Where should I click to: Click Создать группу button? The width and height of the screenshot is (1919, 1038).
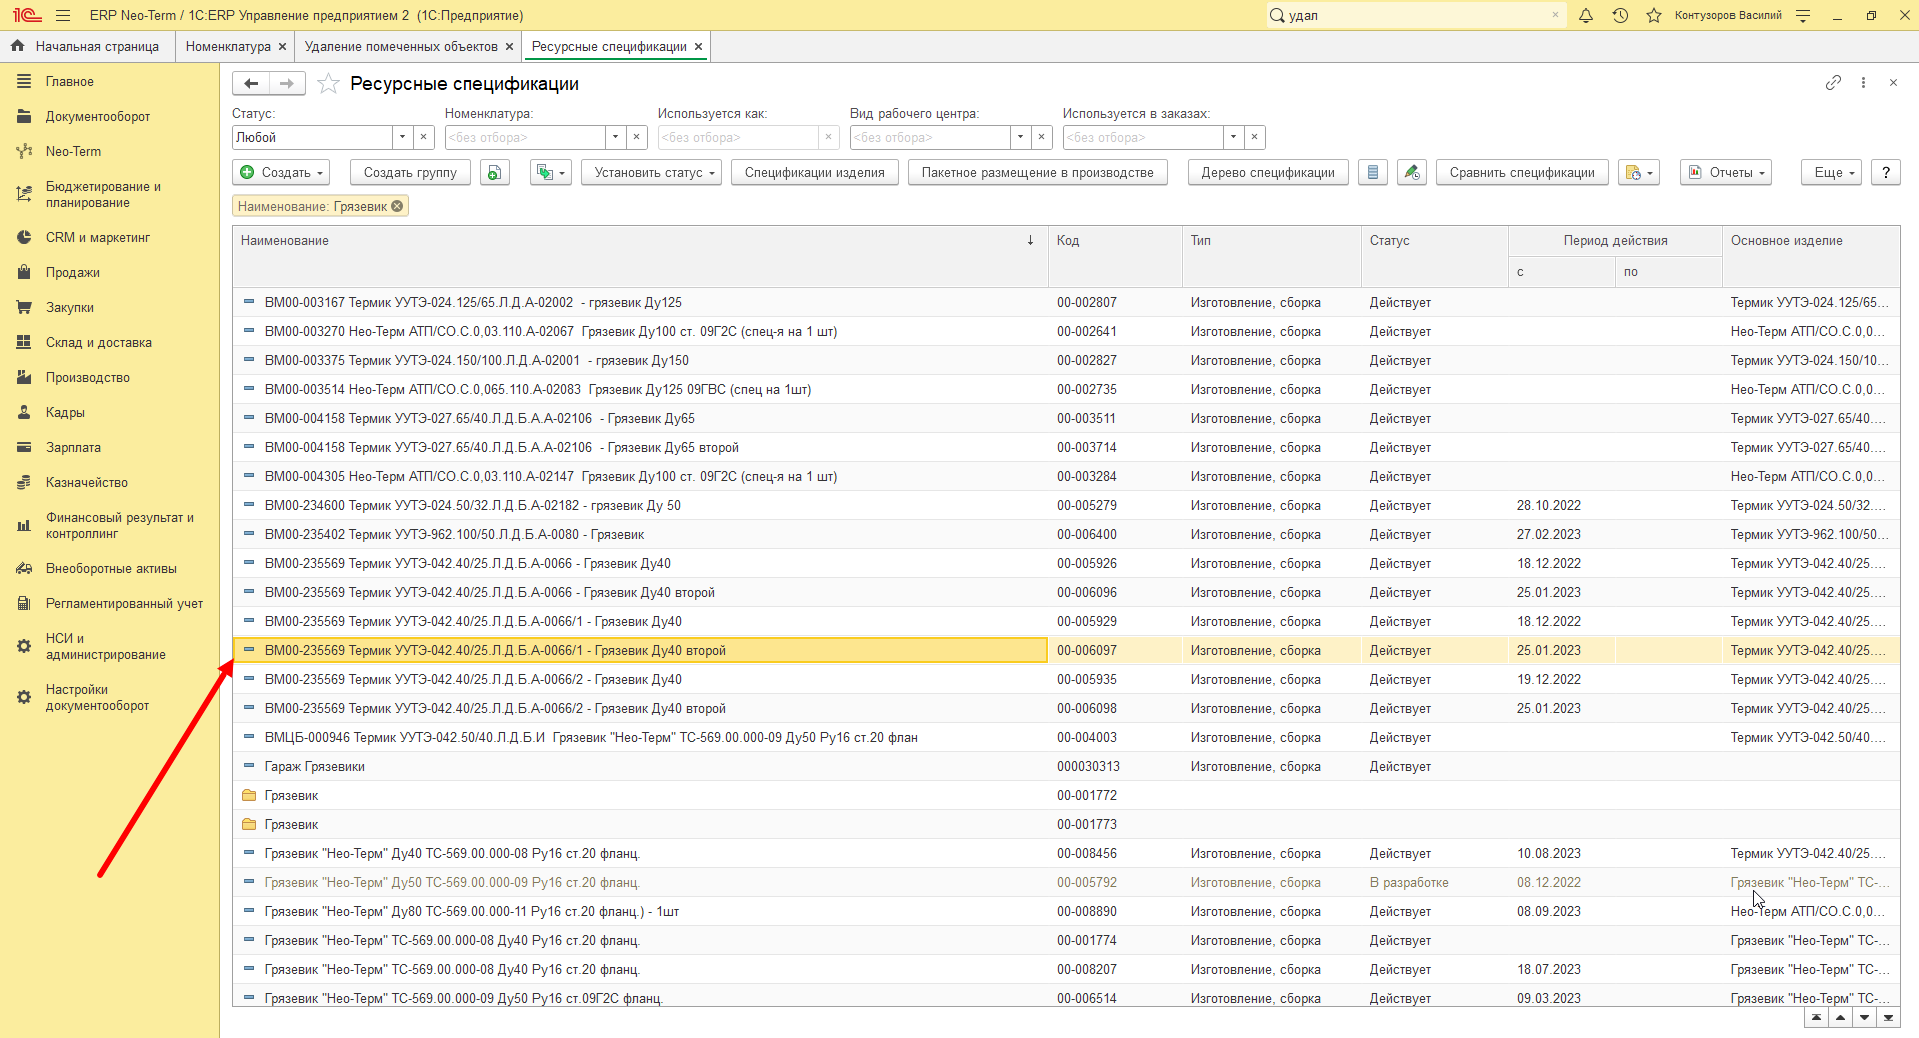click(x=410, y=173)
